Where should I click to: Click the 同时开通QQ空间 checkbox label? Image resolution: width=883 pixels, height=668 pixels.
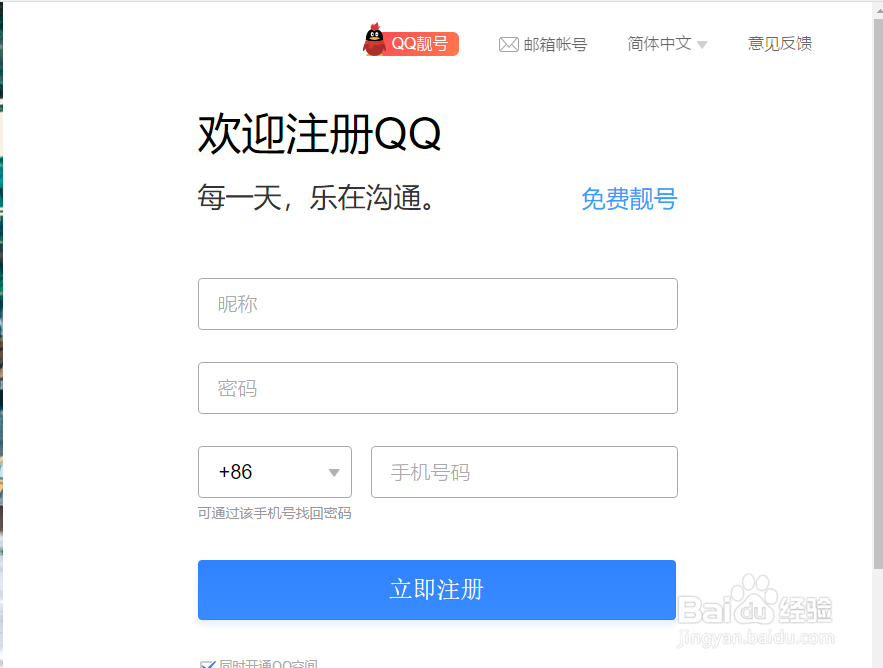[x=269, y=663]
